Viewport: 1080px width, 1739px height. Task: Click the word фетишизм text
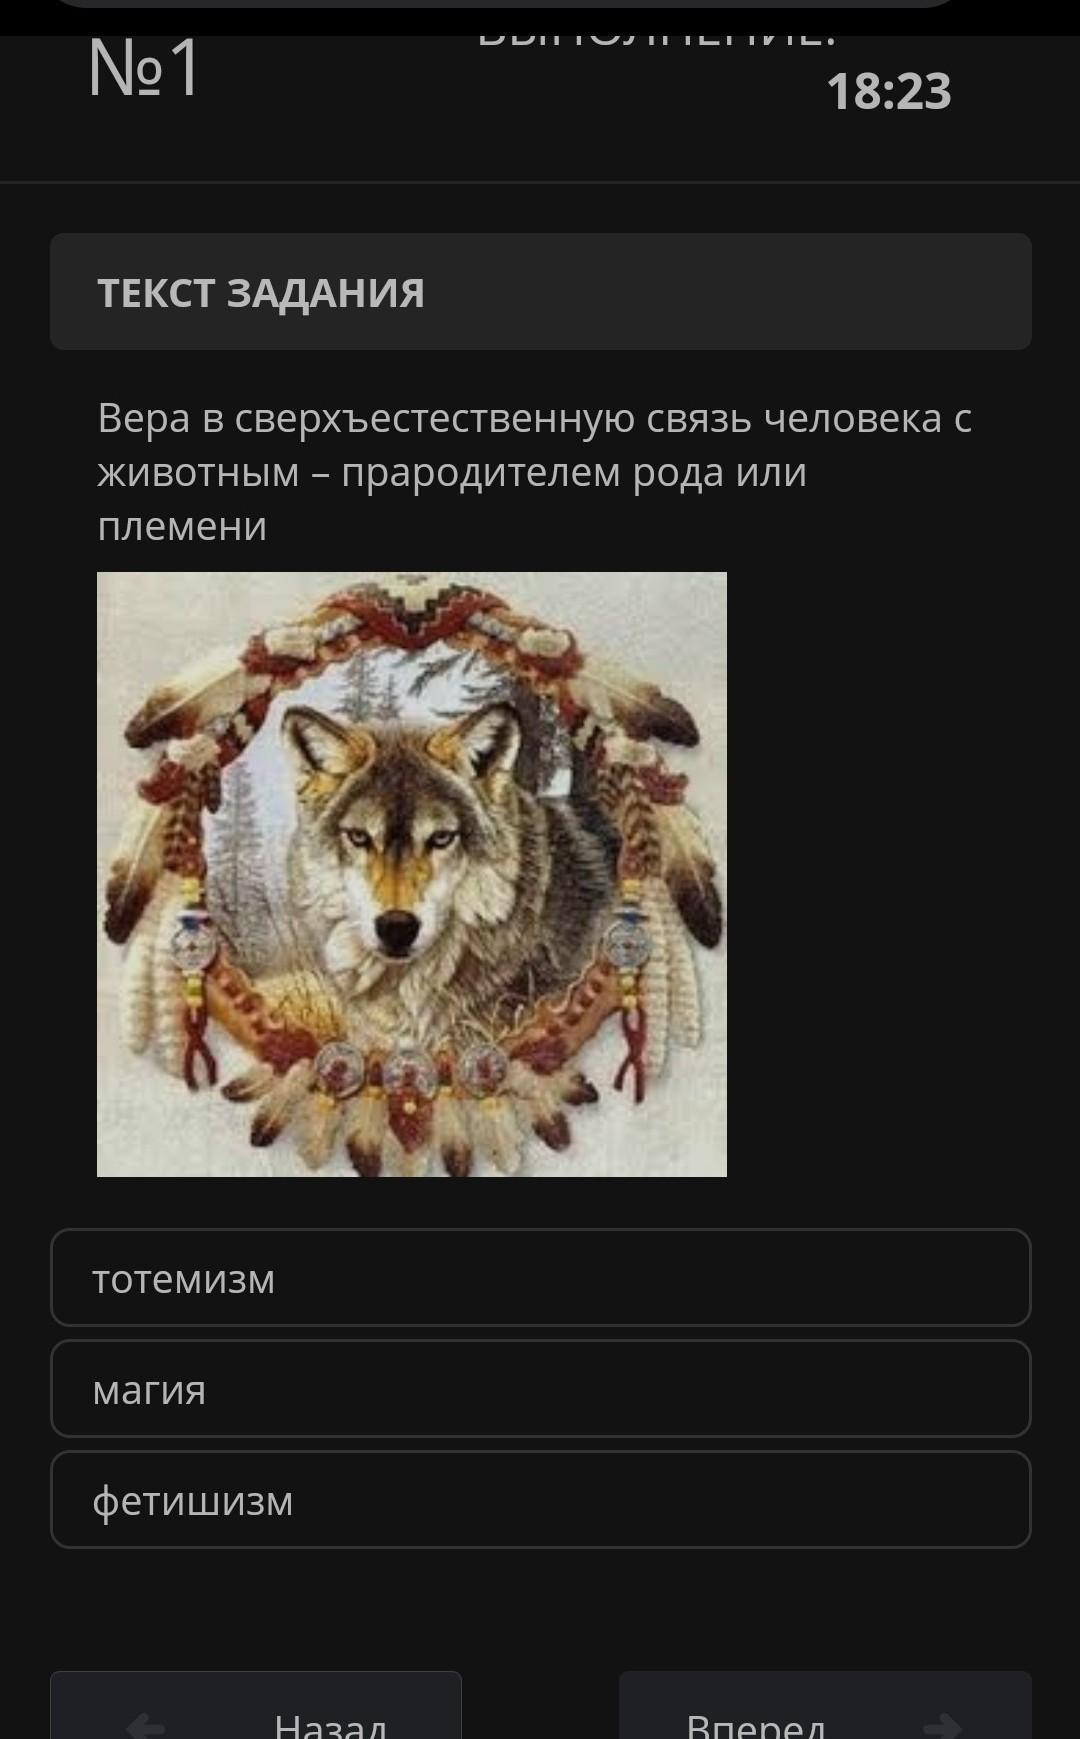[193, 1501]
